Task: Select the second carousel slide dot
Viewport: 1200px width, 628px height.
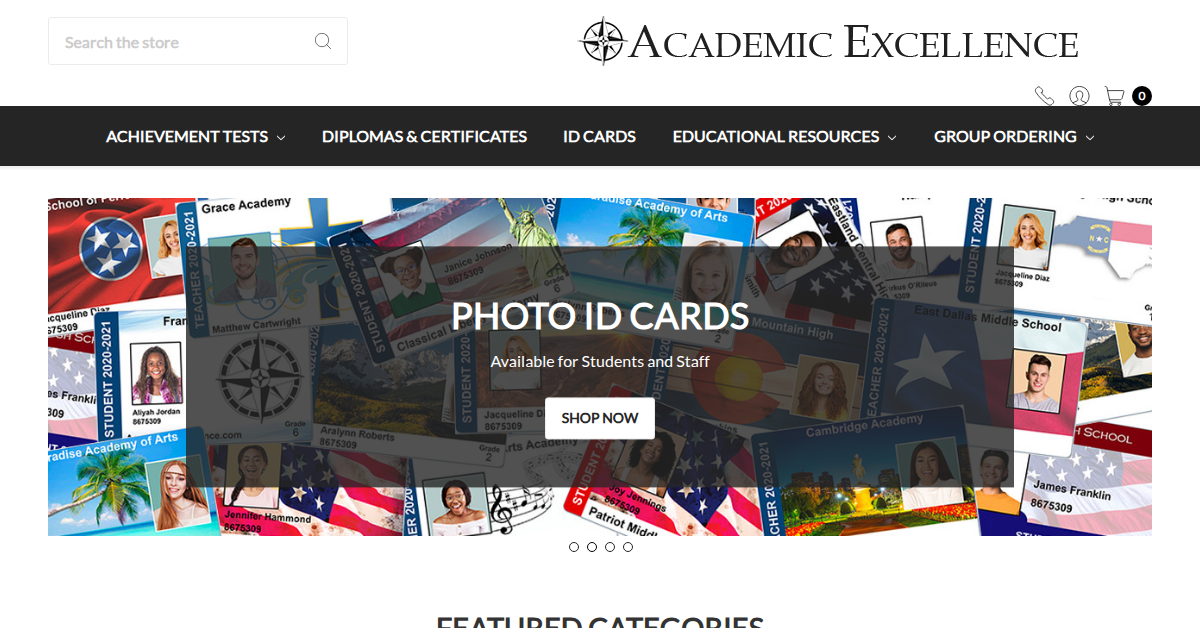Action: (592, 547)
